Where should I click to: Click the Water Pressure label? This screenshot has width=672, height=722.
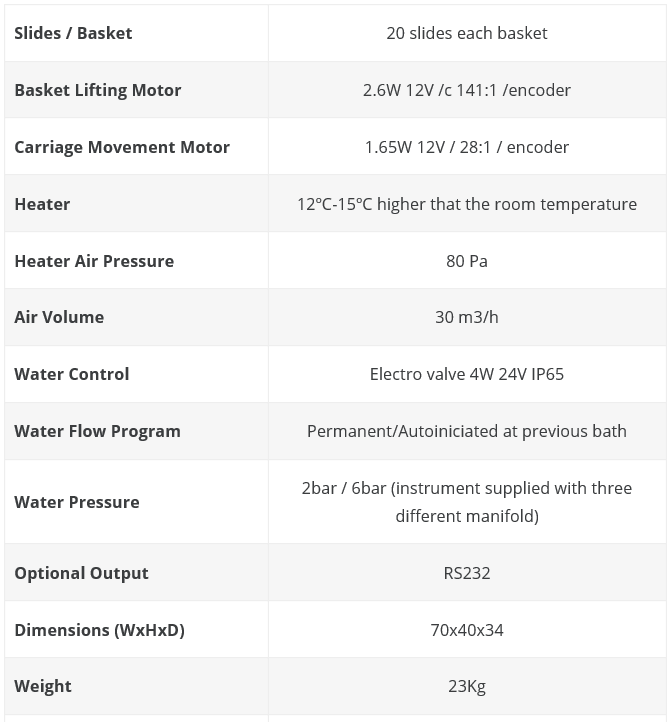click(77, 502)
